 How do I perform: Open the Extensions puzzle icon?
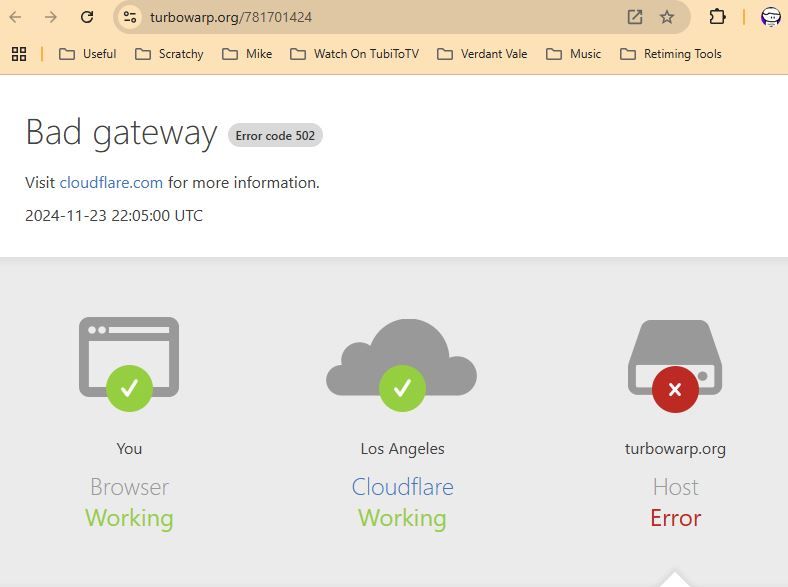coord(717,17)
